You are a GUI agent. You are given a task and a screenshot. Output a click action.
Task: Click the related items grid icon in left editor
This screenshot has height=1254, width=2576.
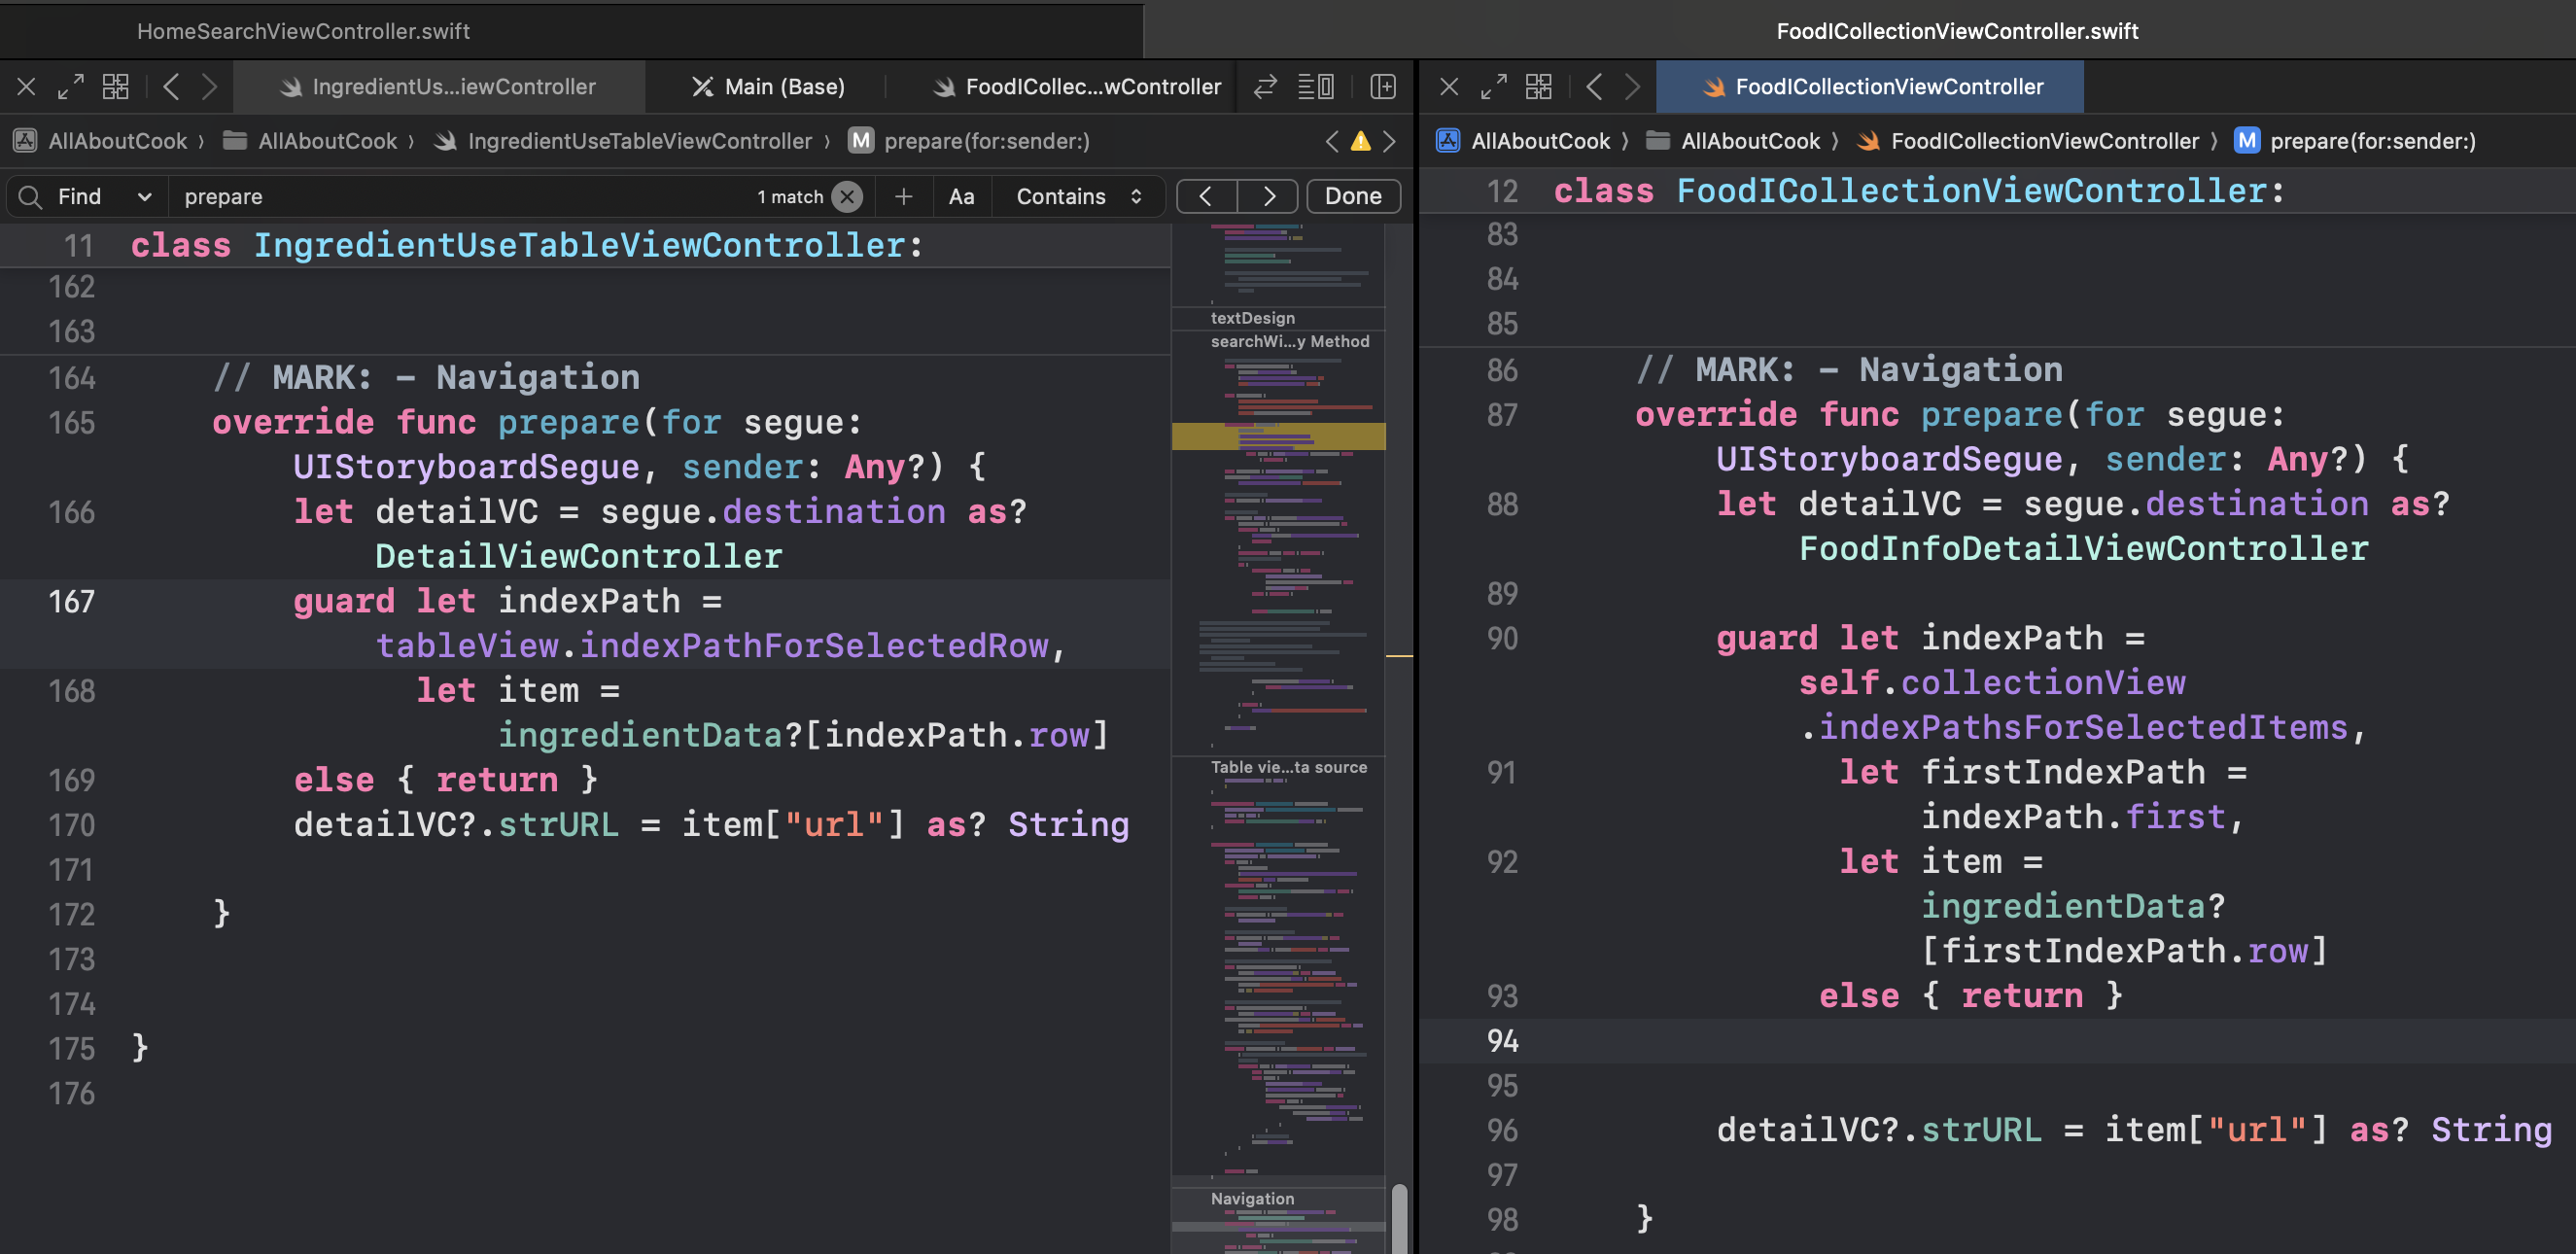(x=116, y=87)
